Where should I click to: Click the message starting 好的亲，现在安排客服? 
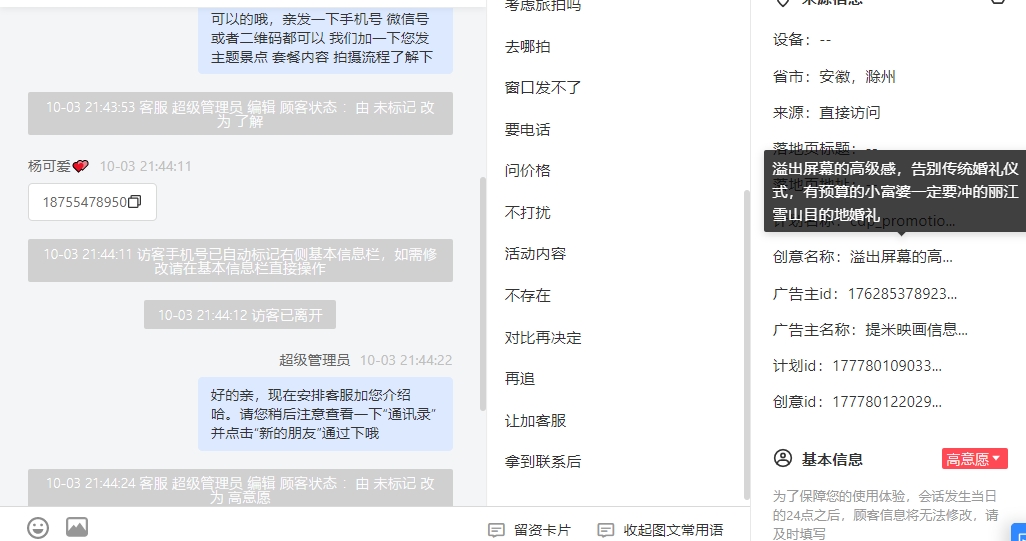coord(325,414)
